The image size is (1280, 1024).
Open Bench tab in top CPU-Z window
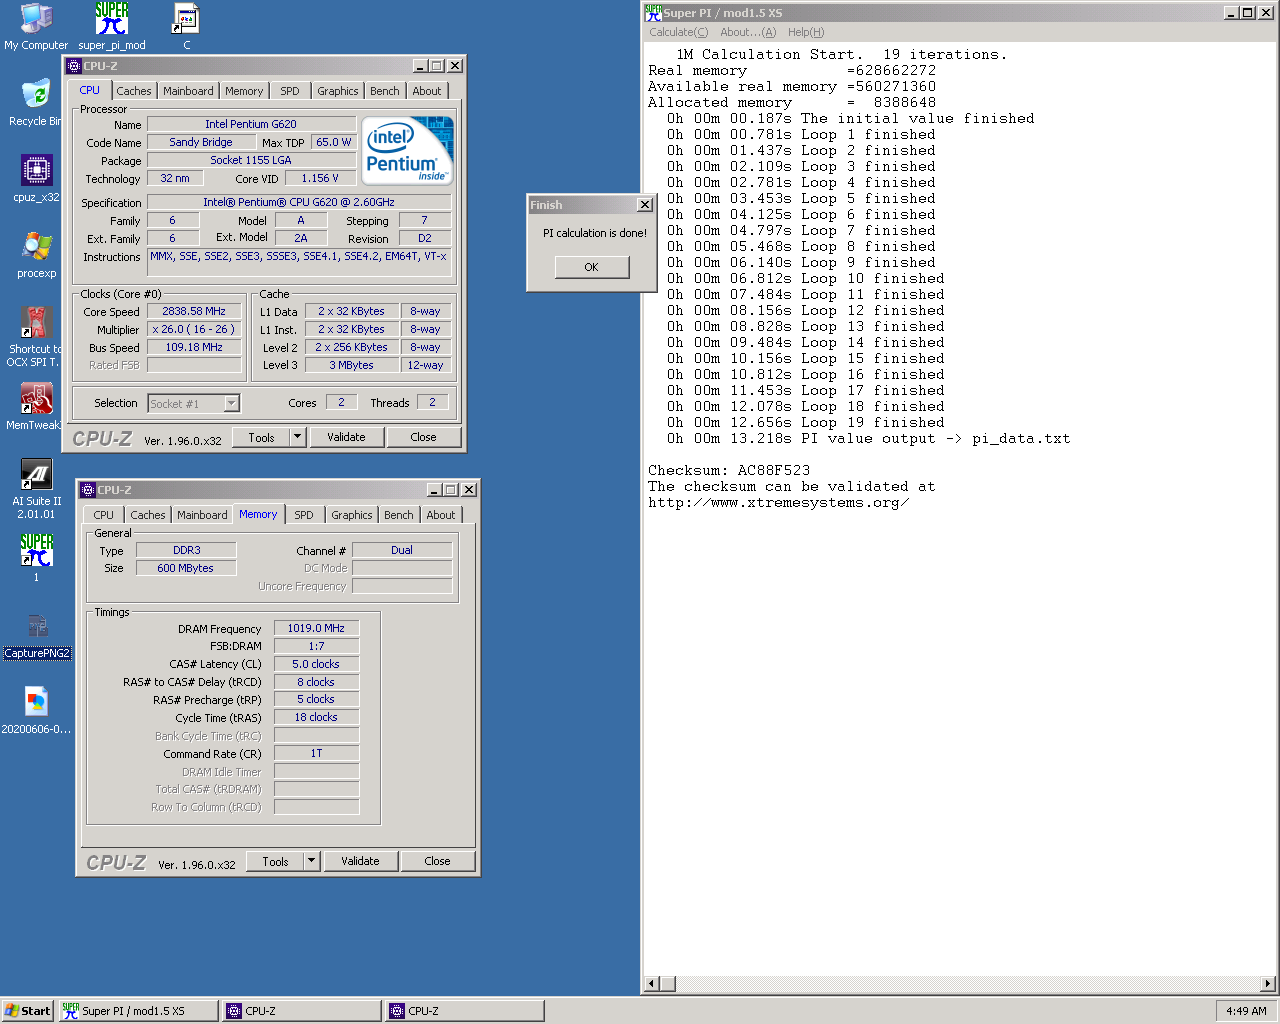pyautogui.click(x=385, y=91)
